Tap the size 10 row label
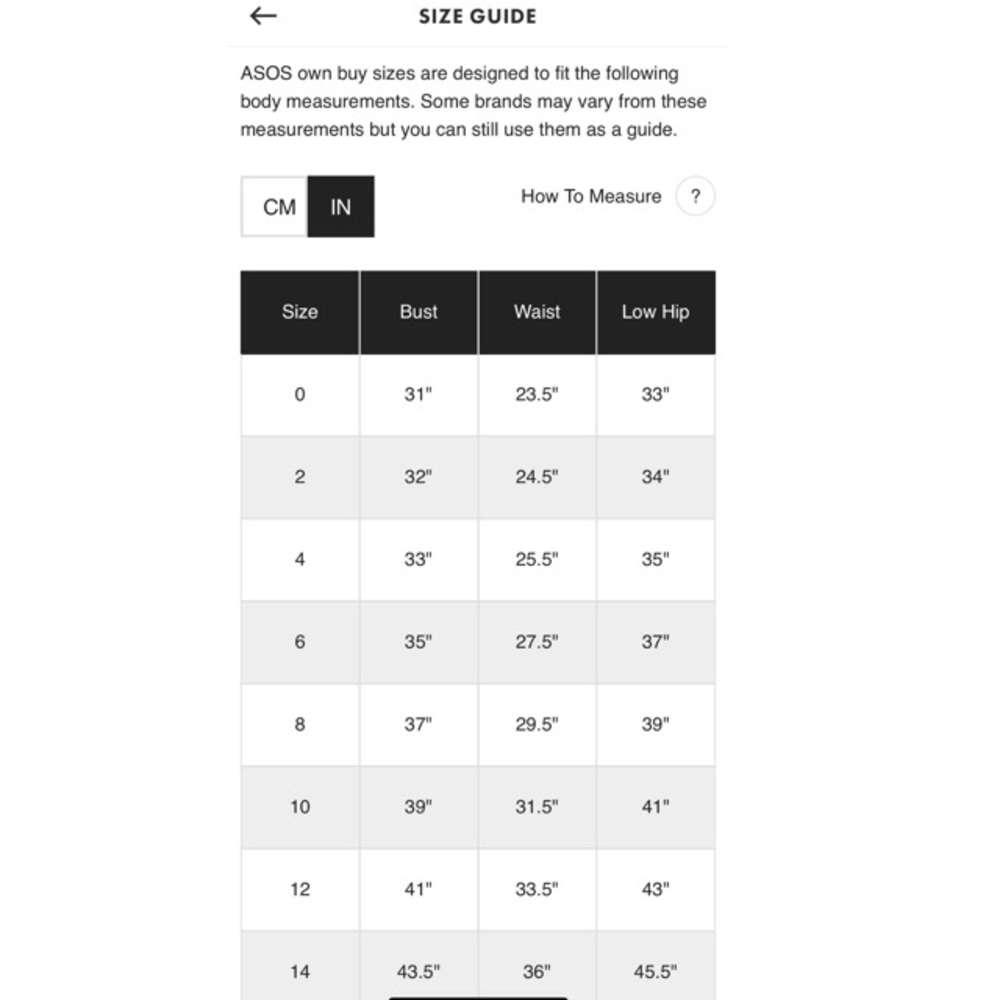 299,806
